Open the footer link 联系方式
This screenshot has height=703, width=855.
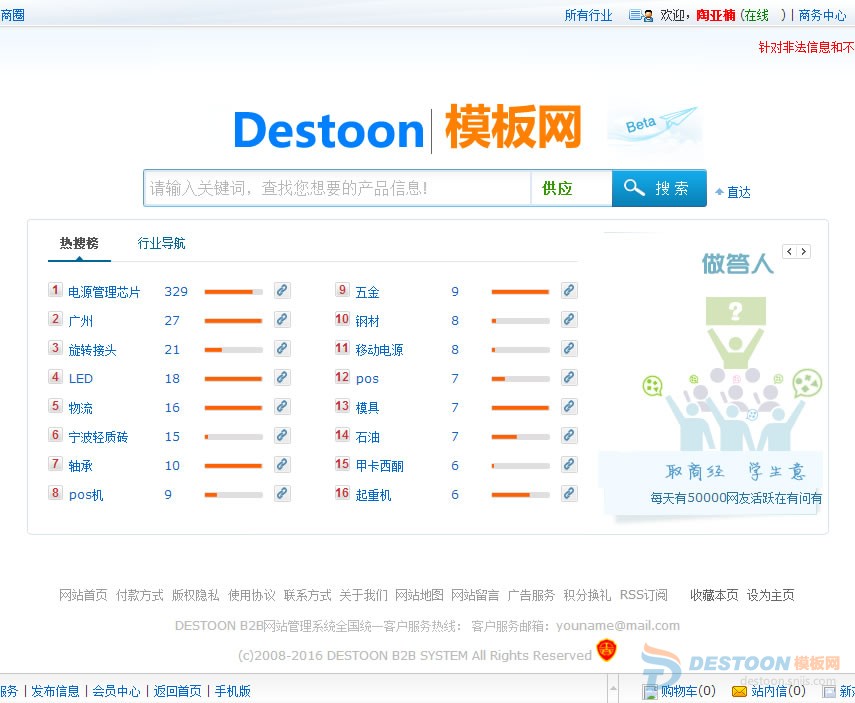(308, 595)
